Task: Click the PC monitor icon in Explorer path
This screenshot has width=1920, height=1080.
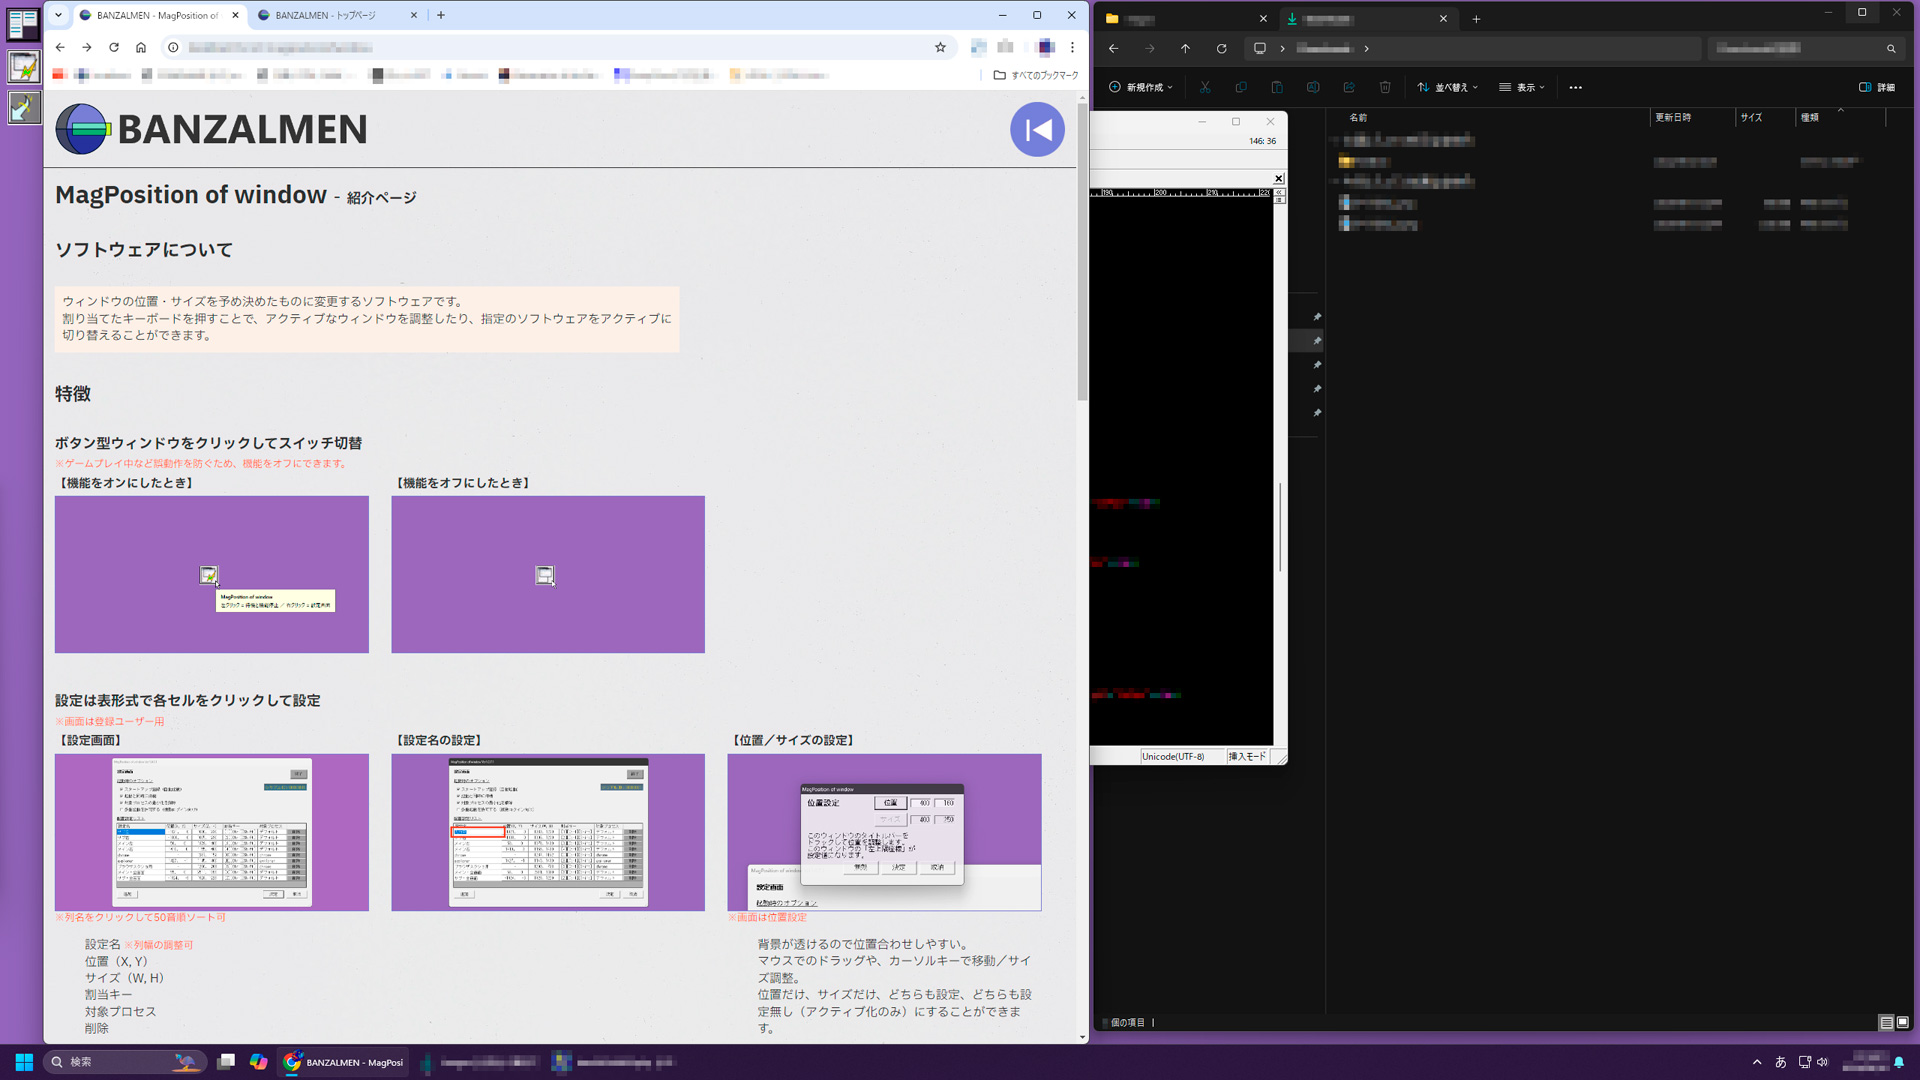Action: 1260,48
